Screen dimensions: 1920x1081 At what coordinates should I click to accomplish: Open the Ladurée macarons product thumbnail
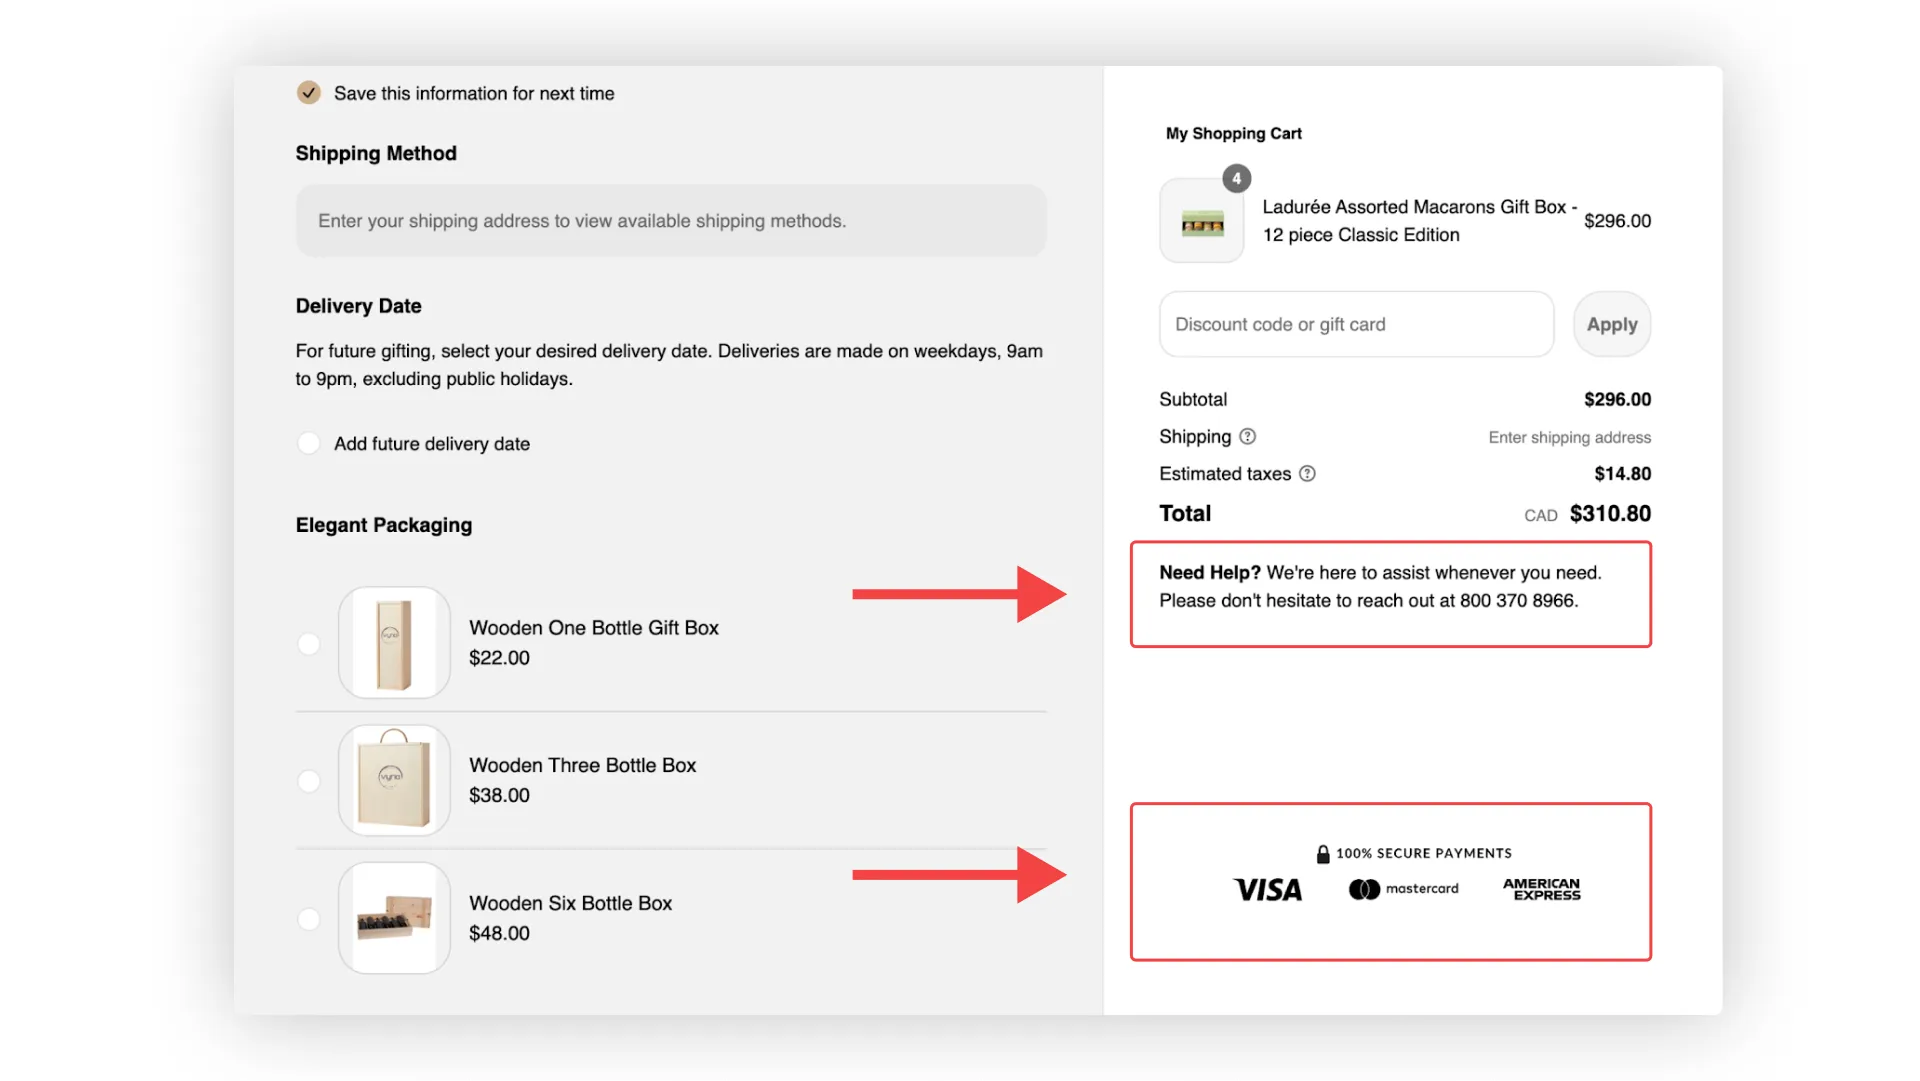click(x=1202, y=222)
